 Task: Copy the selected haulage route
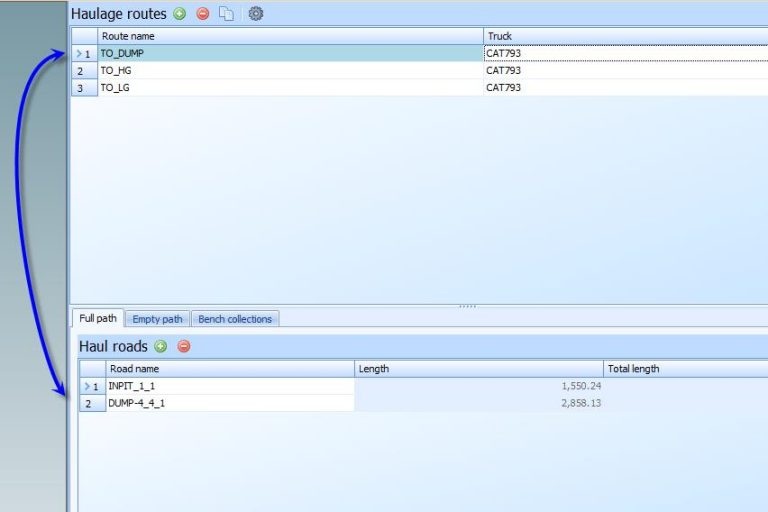(227, 14)
